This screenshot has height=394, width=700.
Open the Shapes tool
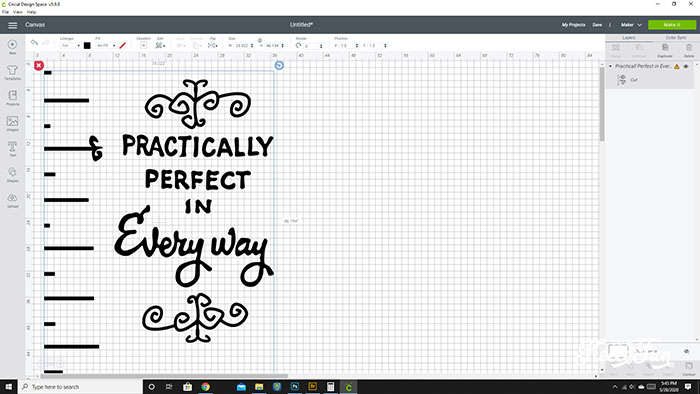(12, 174)
